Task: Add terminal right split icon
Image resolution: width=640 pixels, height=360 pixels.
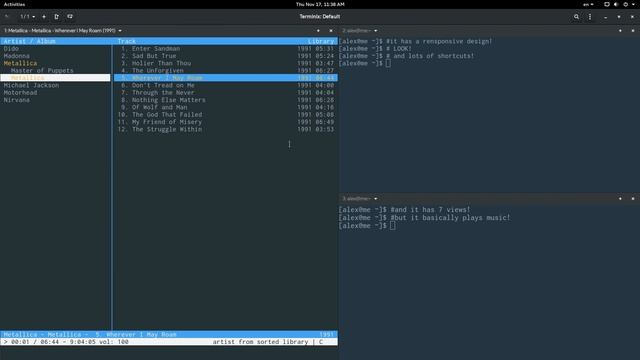Action: pyautogui.click(x=57, y=17)
